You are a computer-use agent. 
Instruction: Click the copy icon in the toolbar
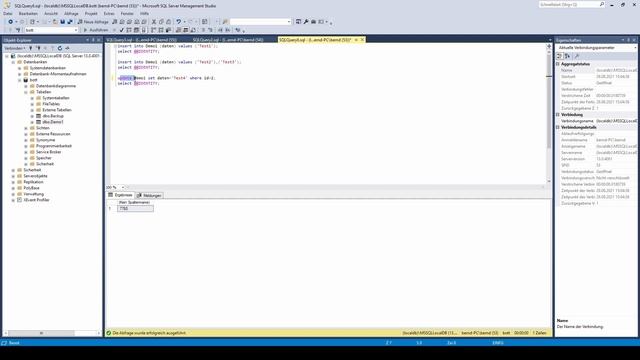pos(161,22)
